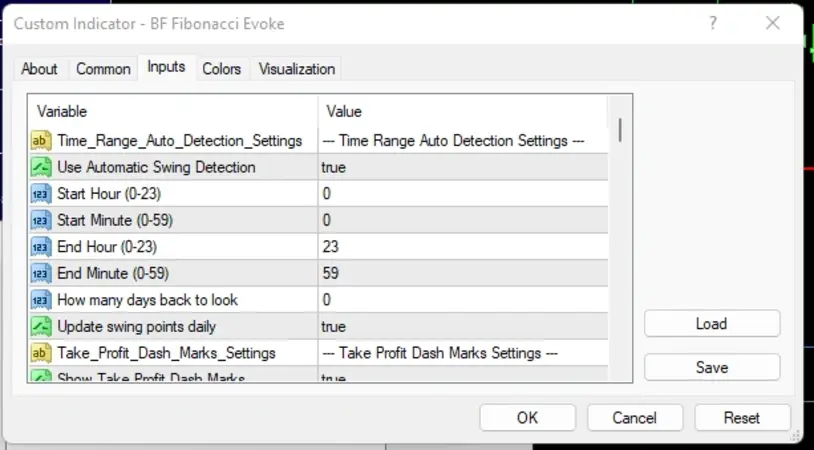Go to the Visualization tab
Screen dimensions: 814x450
click(x=297, y=69)
